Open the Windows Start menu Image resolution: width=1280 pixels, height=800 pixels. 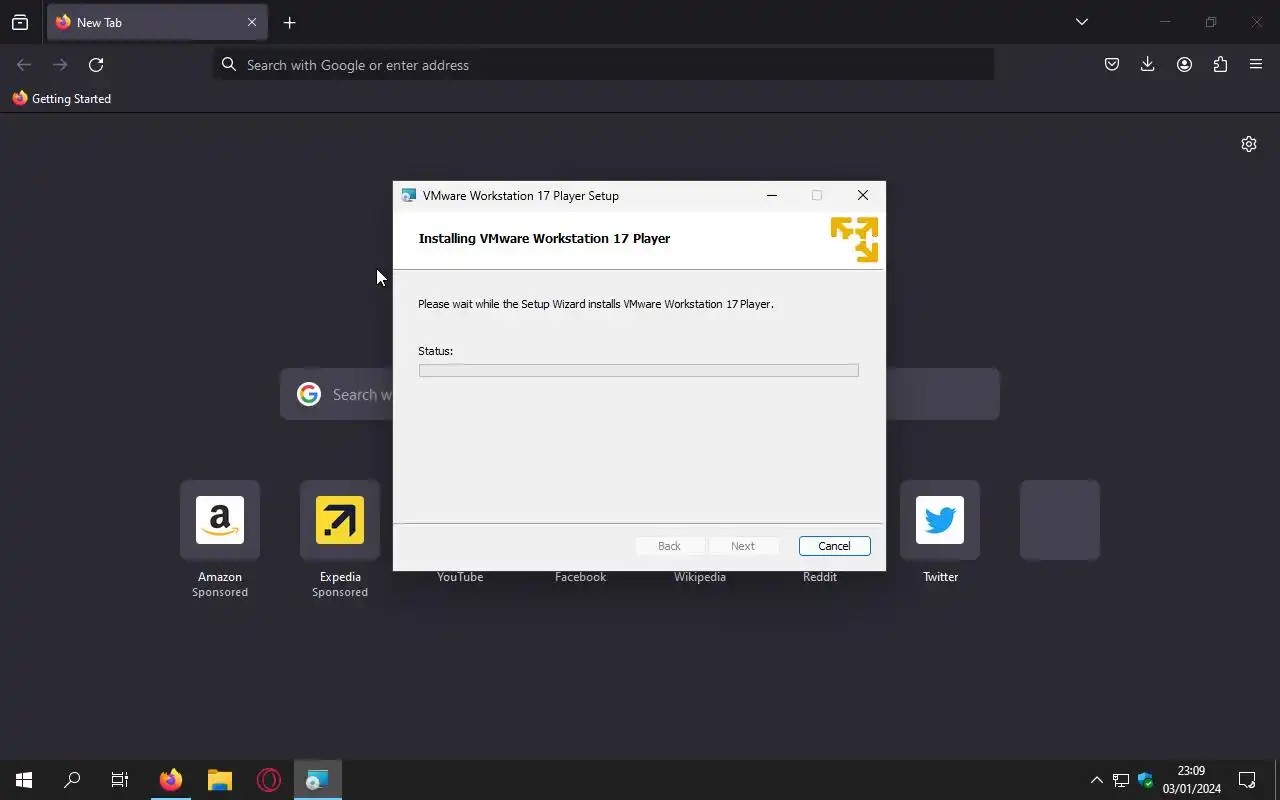24,780
